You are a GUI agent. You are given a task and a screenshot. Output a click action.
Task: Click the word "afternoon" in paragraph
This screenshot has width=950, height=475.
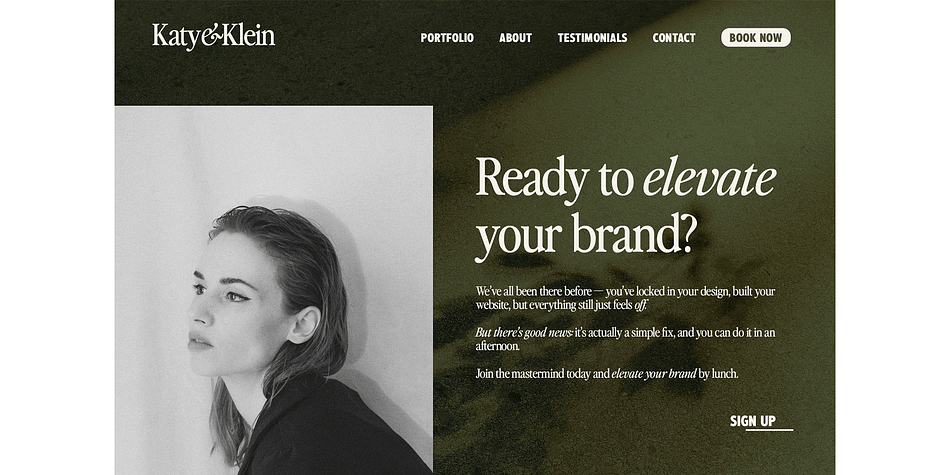(x=497, y=347)
